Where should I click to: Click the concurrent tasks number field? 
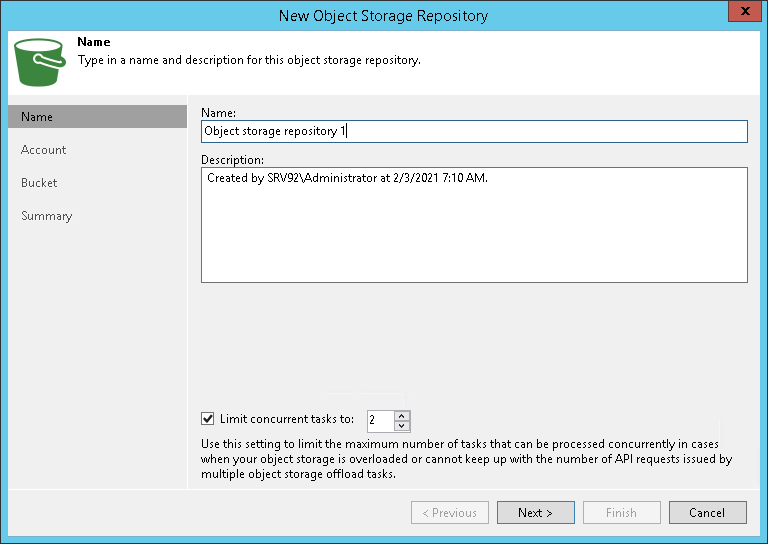click(x=379, y=420)
